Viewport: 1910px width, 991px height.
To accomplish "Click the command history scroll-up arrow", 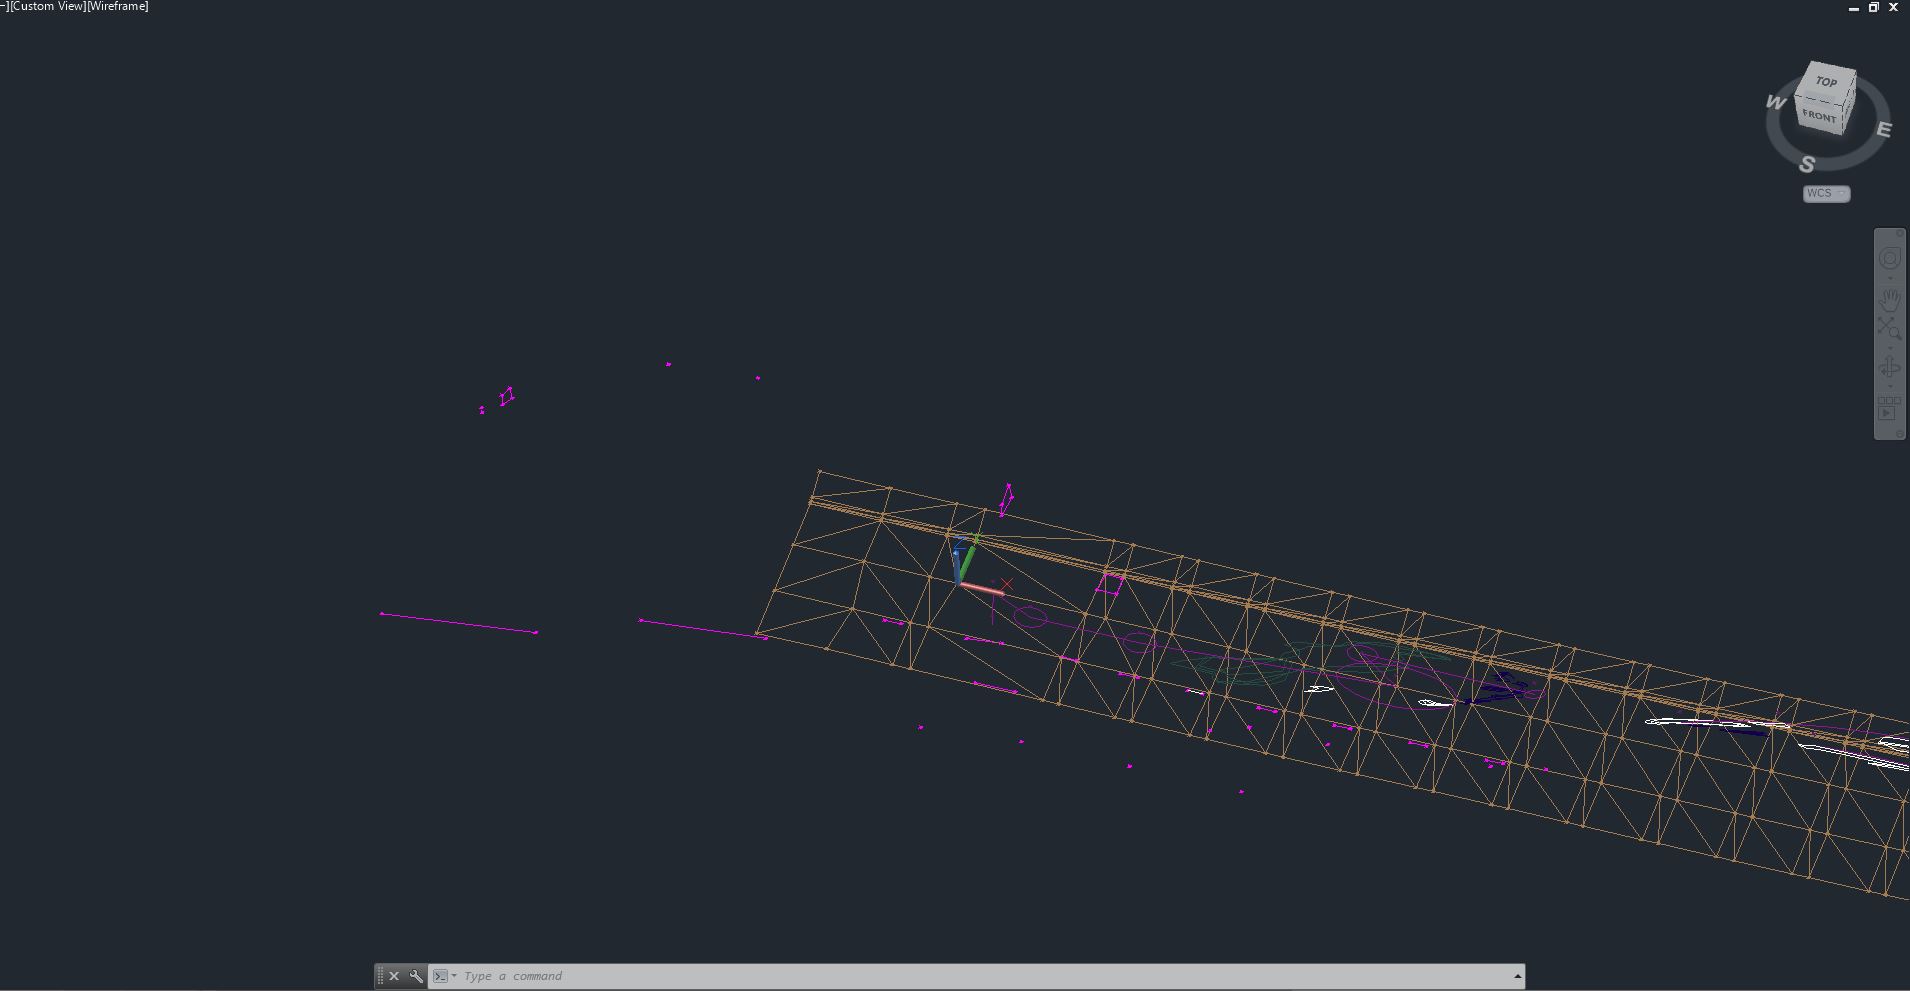I will [x=1516, y=975].
